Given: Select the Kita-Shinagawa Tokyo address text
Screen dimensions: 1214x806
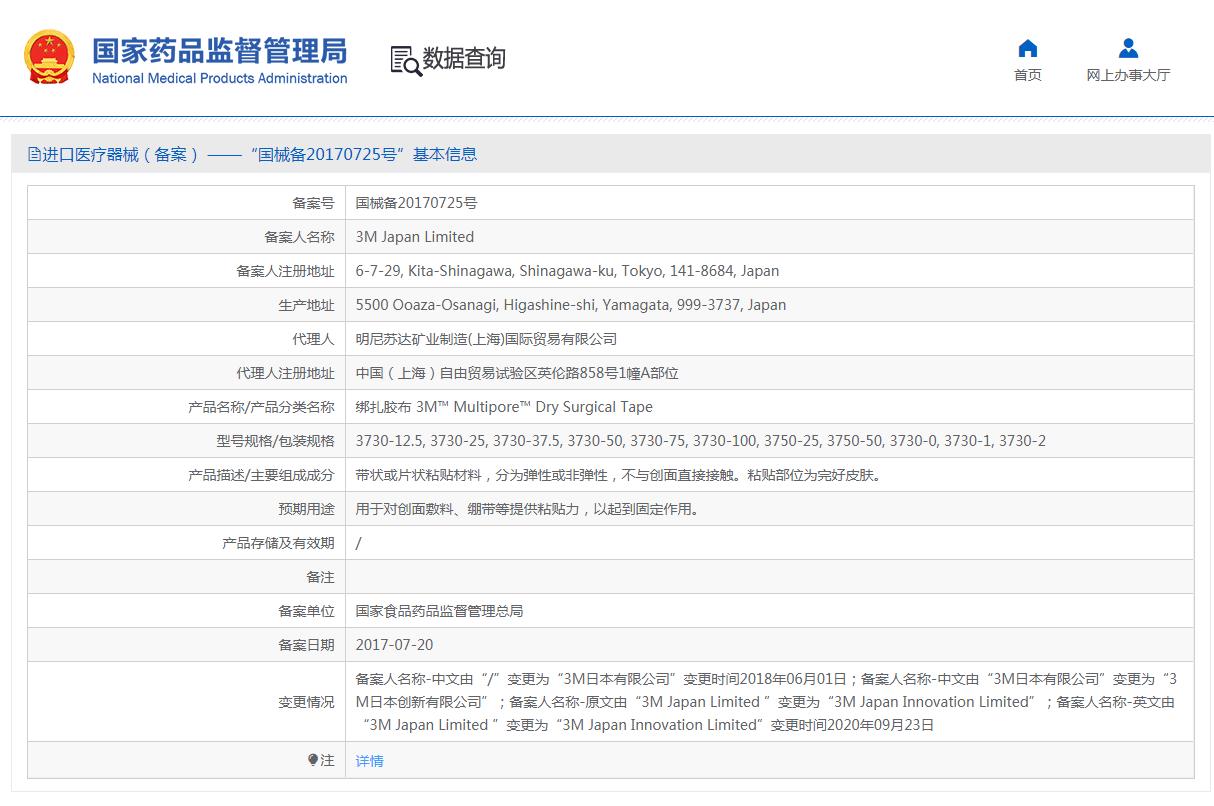Looking at the screenshot, I should click(567, 271).
